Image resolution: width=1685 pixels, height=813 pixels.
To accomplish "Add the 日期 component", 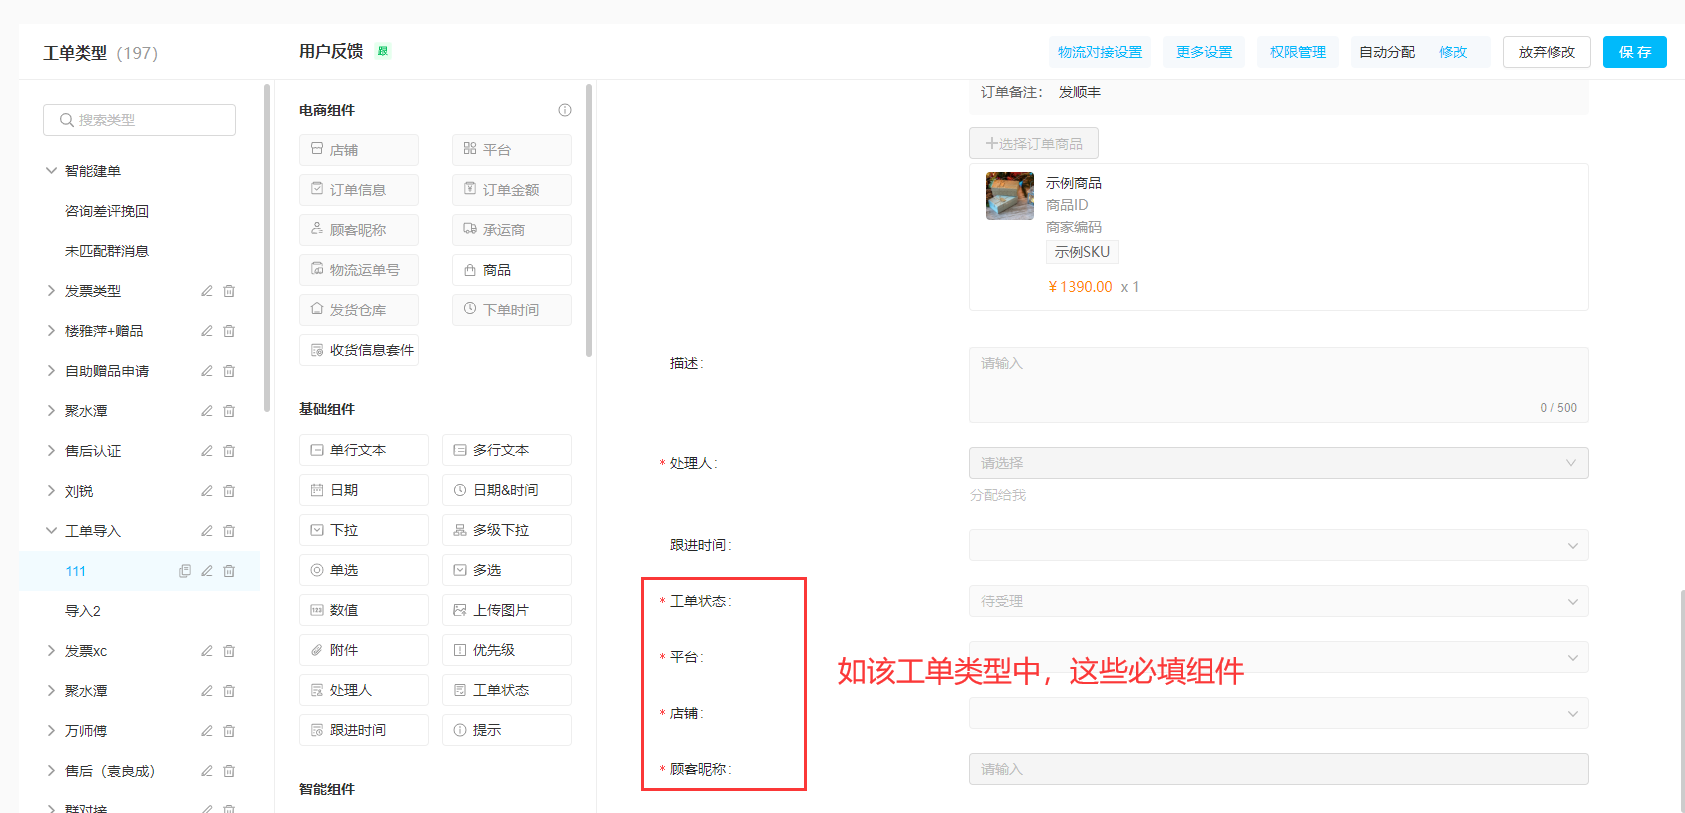I will coord(364,490).
